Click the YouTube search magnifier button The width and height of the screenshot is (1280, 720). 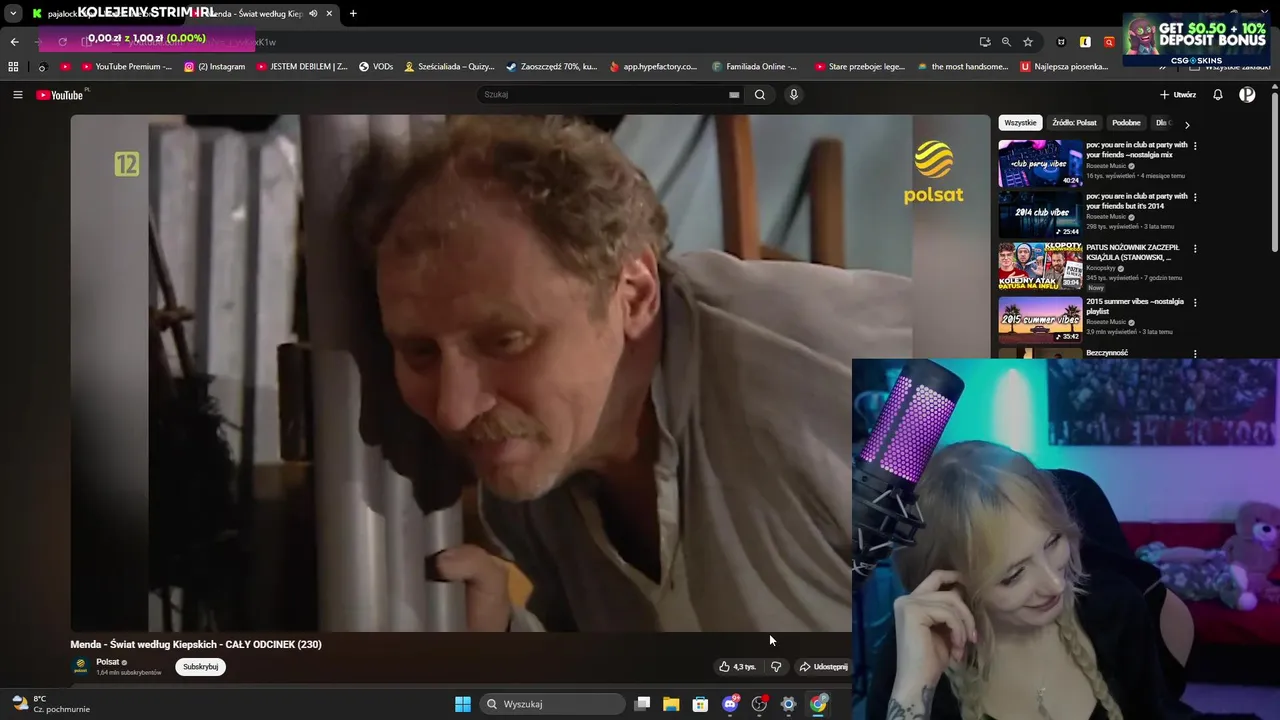(x=760, y=95)
